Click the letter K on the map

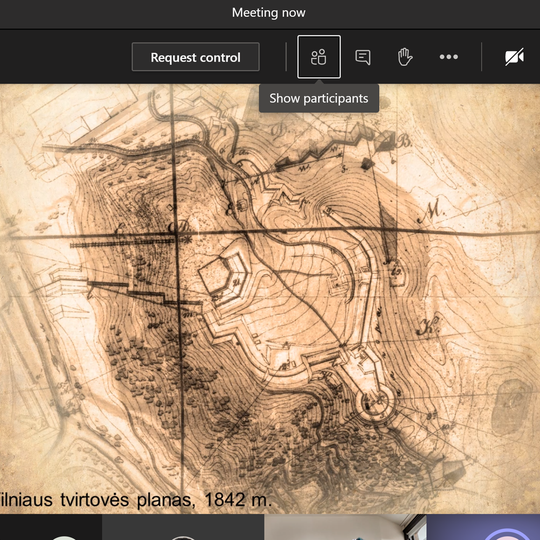(x=428, y=324)
